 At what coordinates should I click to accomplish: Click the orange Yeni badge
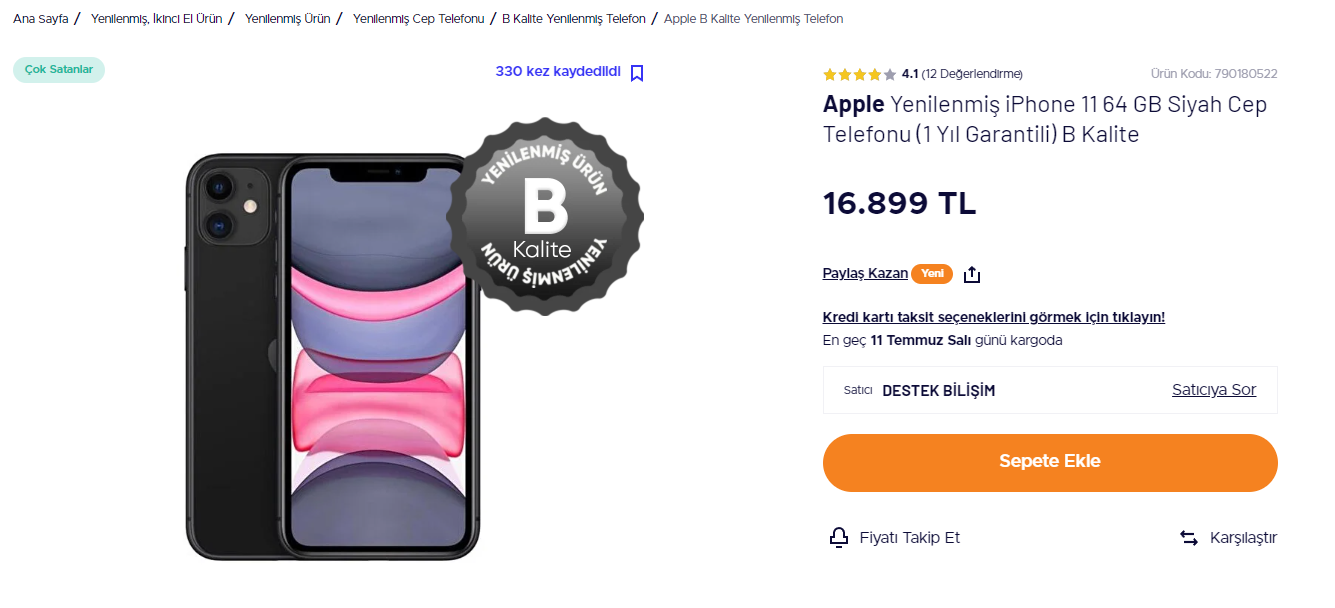pyautogui.click(x=932, y=273)
